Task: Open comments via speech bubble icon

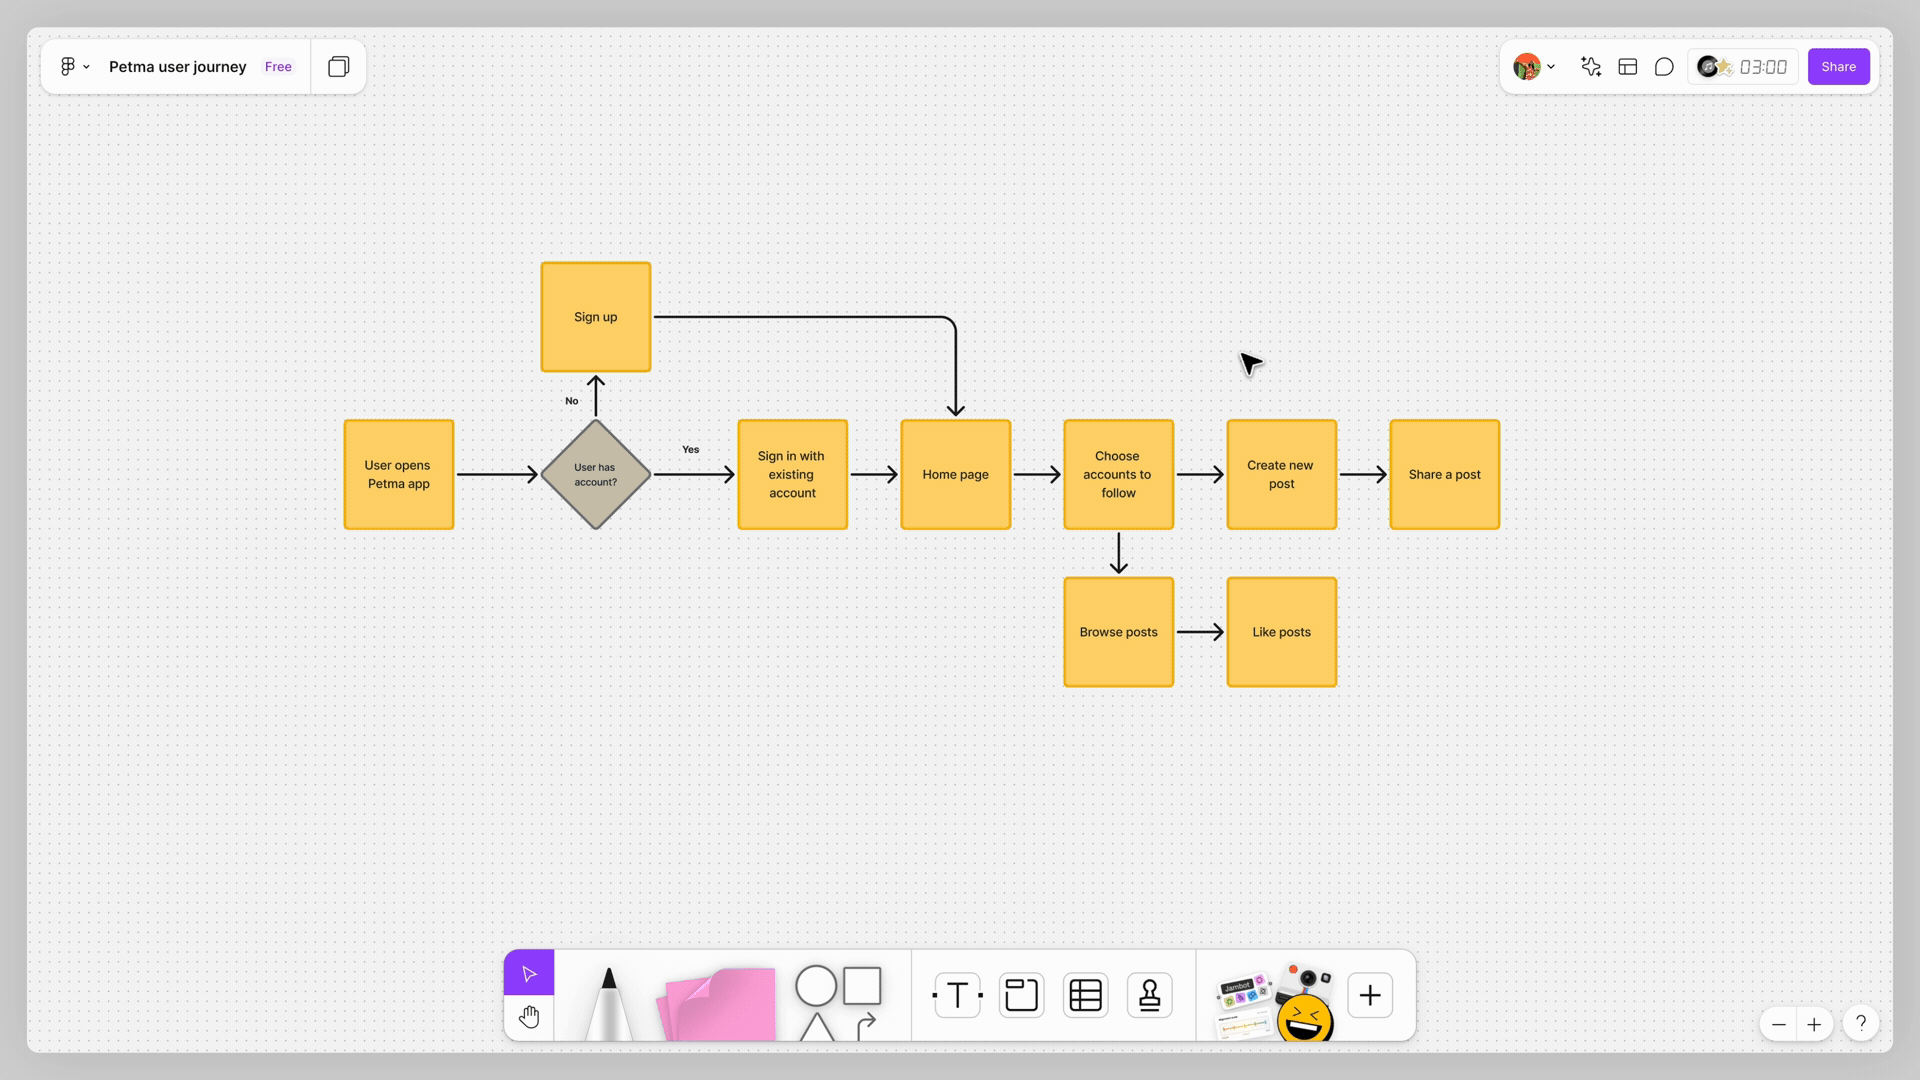Action: 1664,67
